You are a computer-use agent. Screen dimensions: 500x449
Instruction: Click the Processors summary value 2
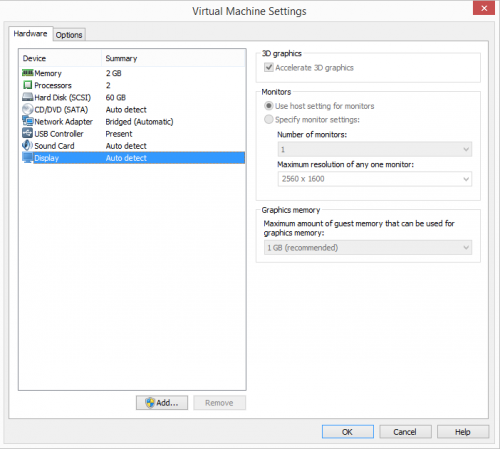(x=108, y=85)
